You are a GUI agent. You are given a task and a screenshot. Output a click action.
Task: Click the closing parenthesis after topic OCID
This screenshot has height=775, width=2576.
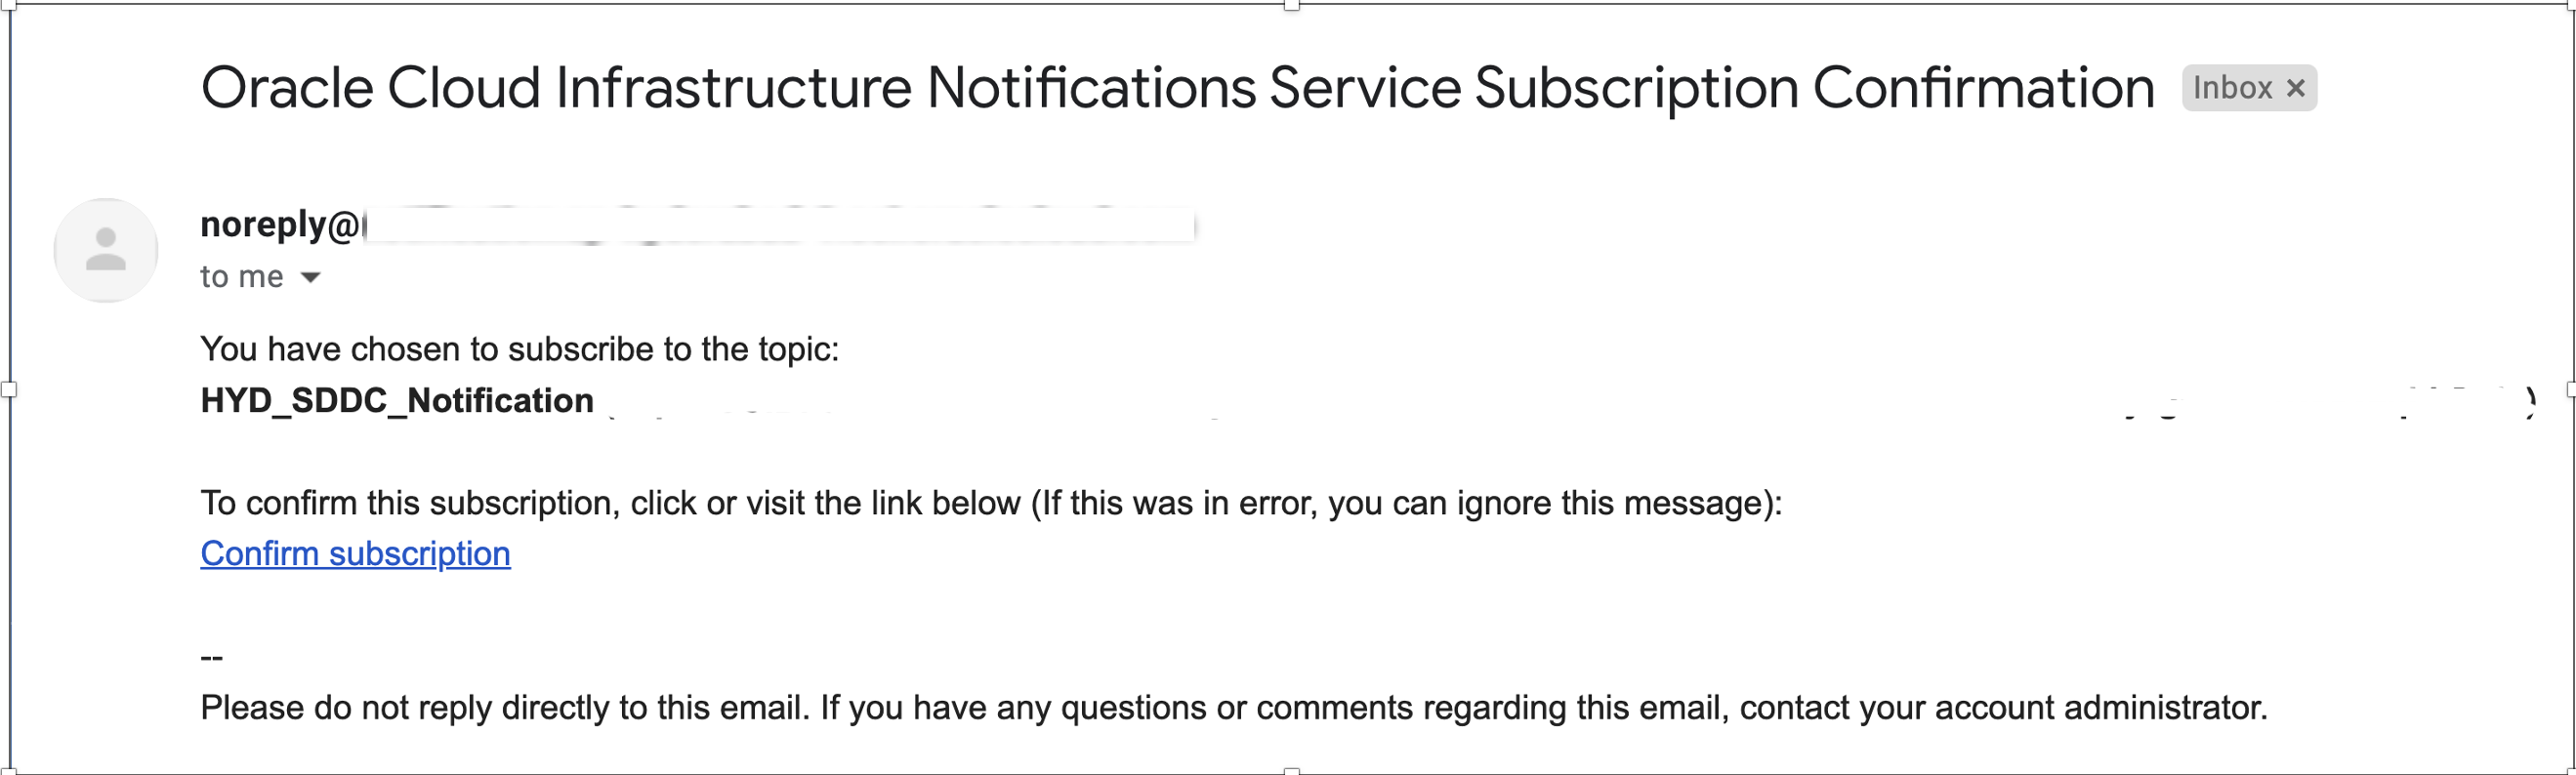click(x=2530, y=400)
